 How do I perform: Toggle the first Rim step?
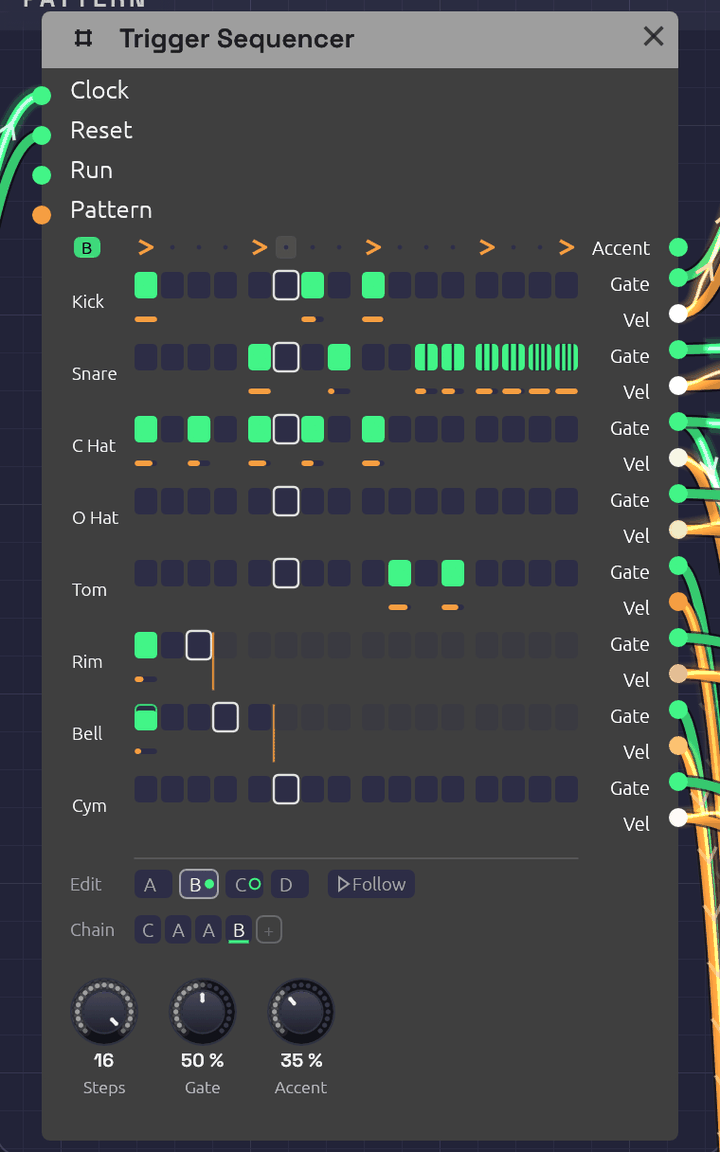tap(146, 645)
